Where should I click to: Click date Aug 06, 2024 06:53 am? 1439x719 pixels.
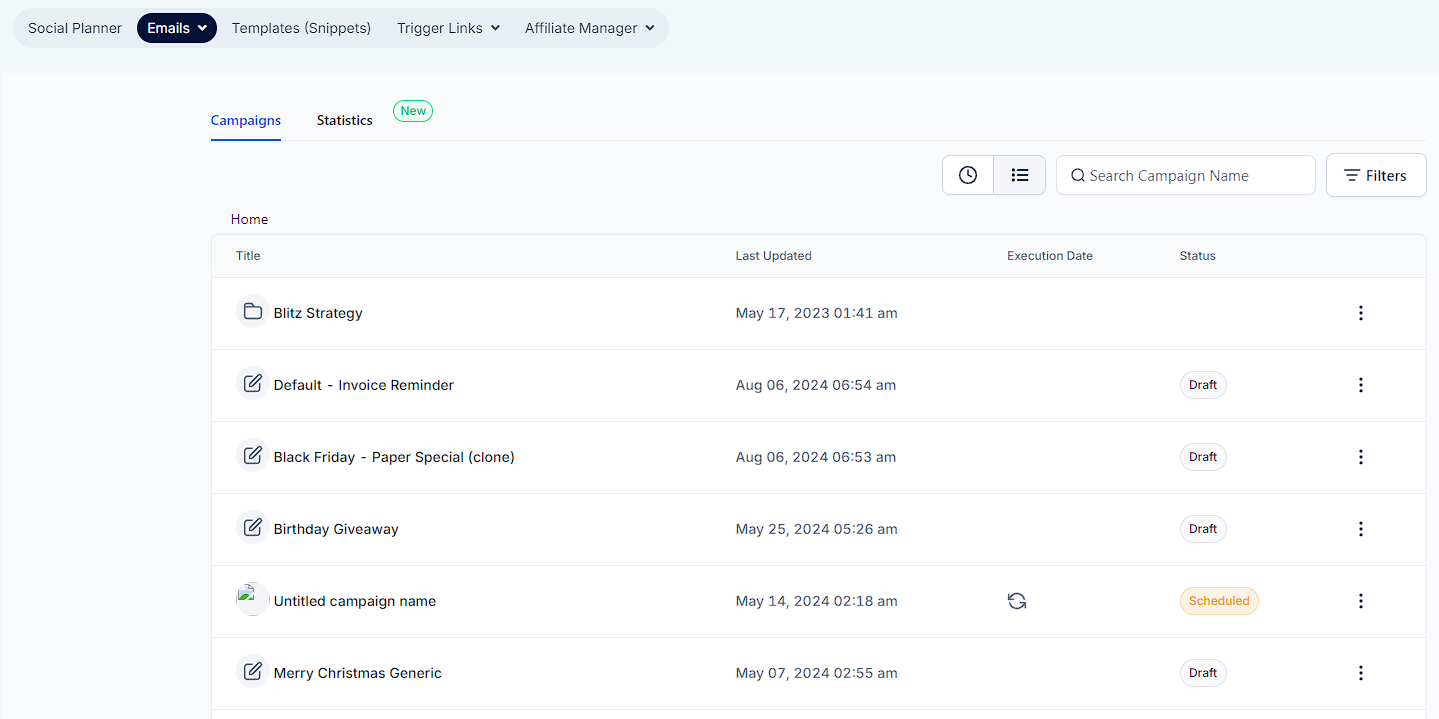click(816, 457)
